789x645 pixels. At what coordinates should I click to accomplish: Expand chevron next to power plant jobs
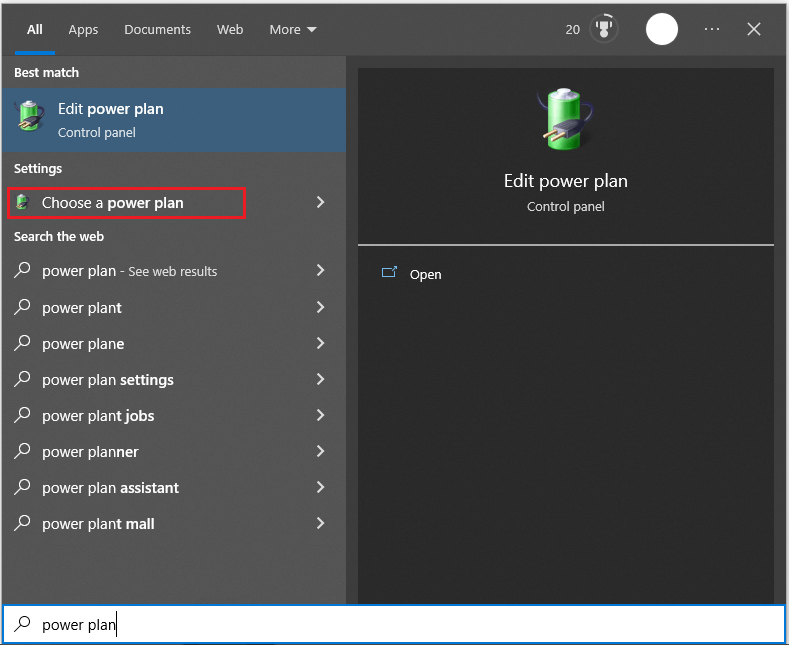click(320, 415)
